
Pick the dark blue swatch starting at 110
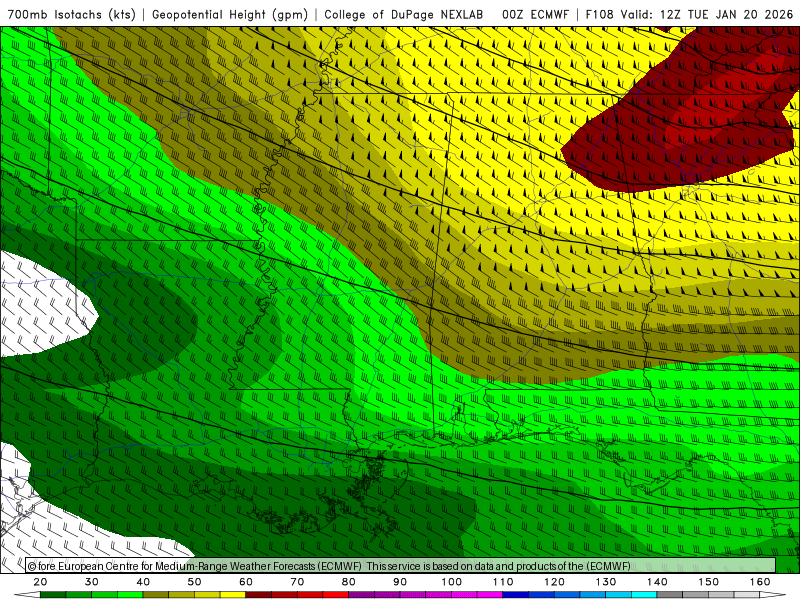[x=516, y=595]
